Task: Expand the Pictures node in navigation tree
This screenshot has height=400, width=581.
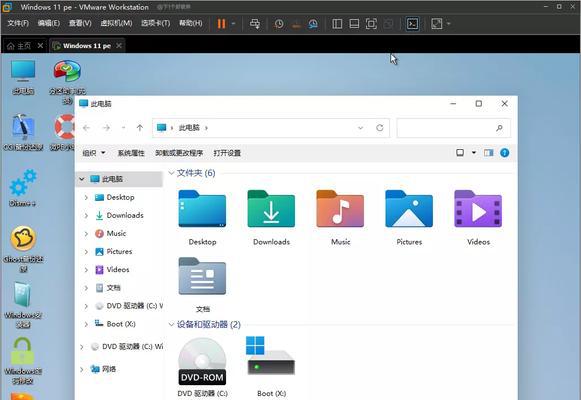Action: pos(86,251)
